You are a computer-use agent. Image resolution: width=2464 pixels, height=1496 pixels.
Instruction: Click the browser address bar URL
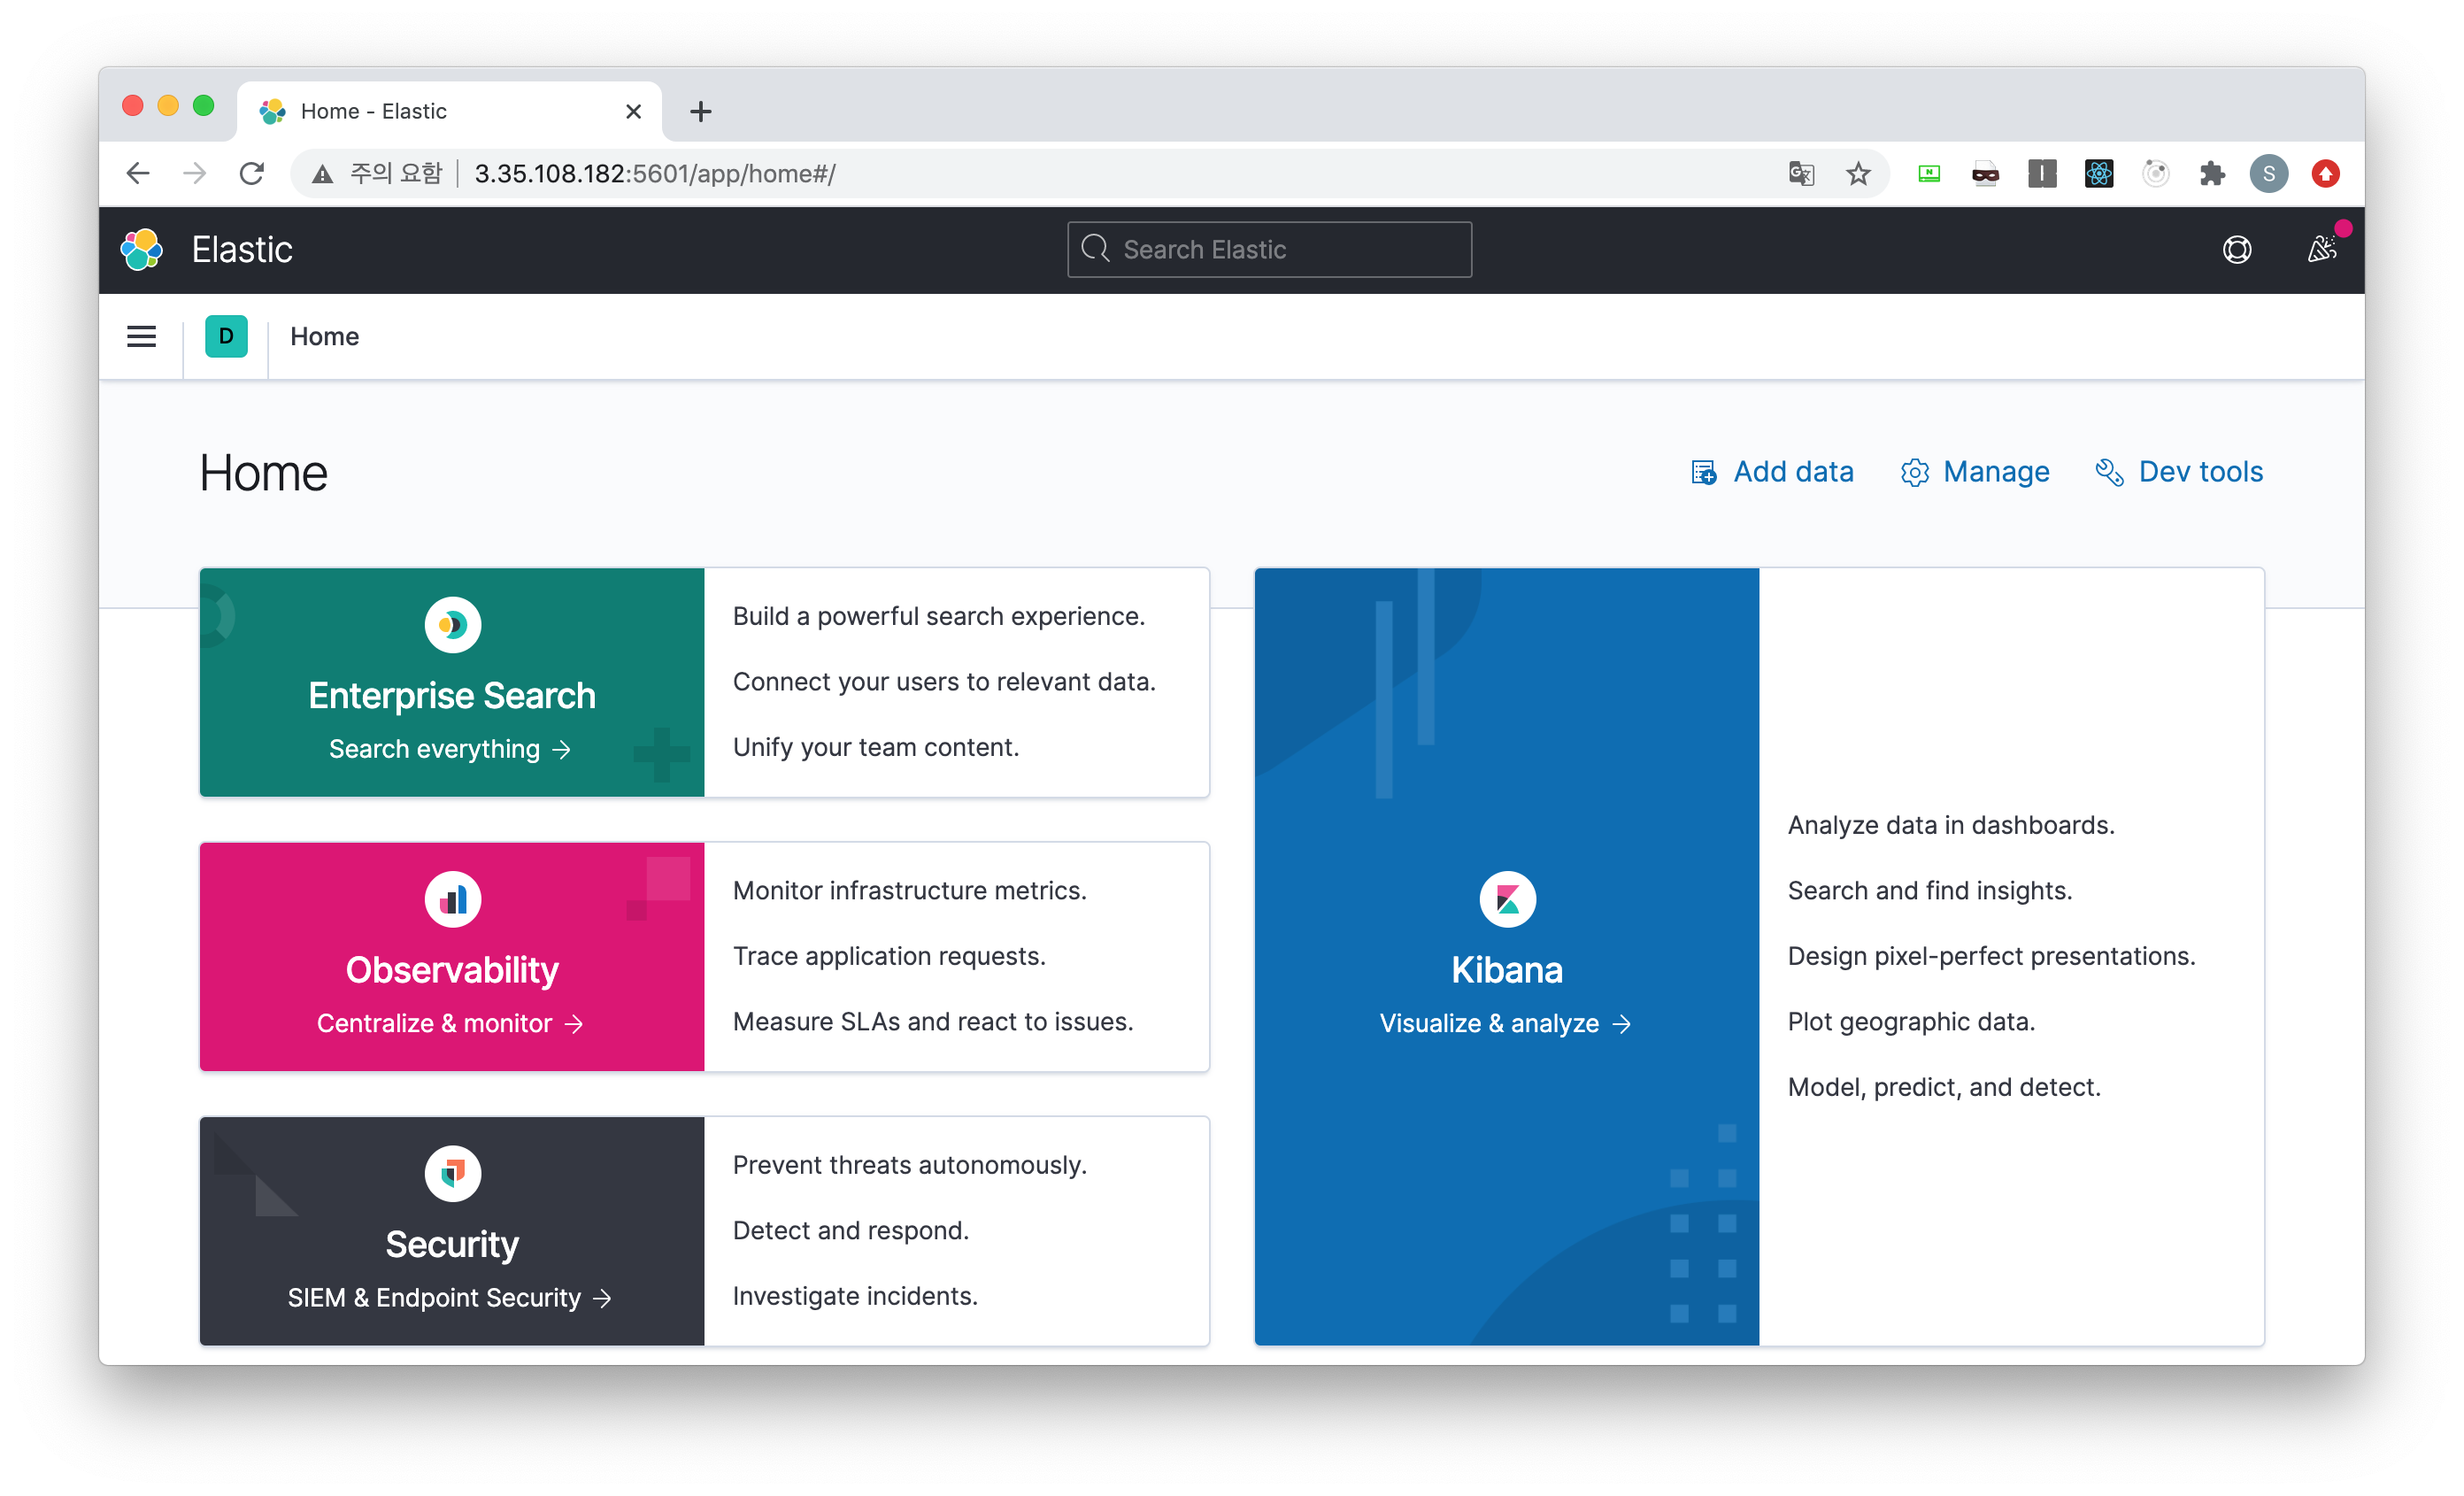[655, 174]
